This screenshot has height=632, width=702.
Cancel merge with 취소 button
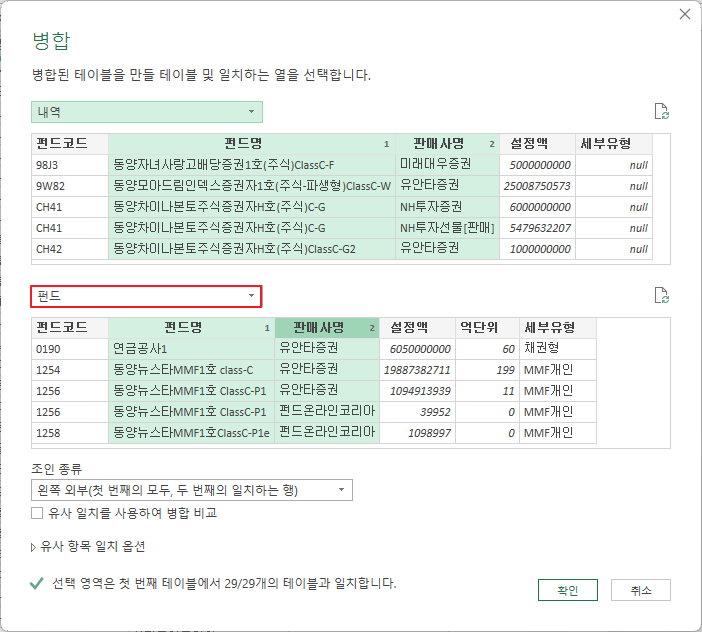point(641,590)
